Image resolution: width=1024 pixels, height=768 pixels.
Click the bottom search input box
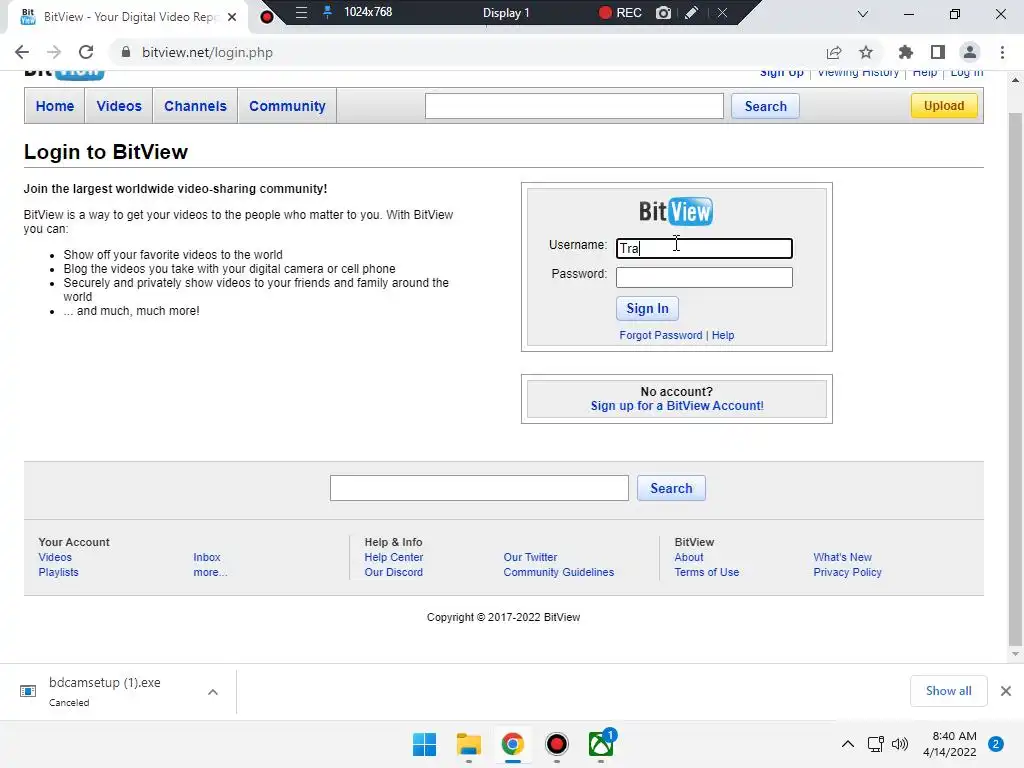pyautogui.click(x=479, y=488)
